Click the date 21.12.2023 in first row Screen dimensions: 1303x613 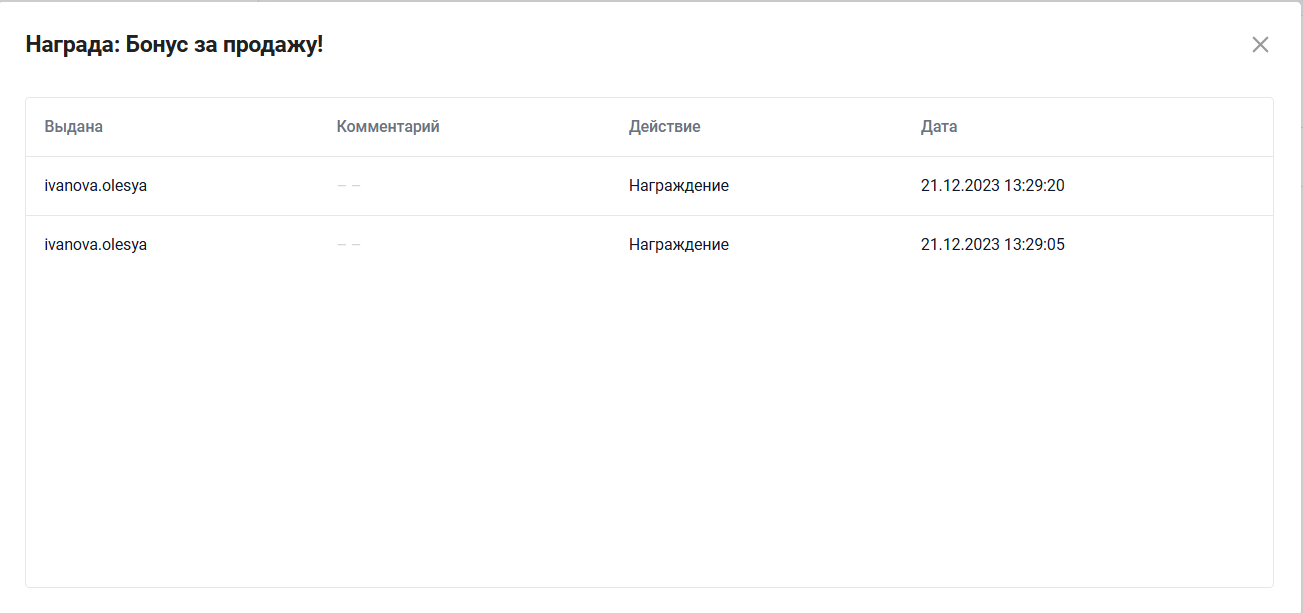click(x=958, y=186)
